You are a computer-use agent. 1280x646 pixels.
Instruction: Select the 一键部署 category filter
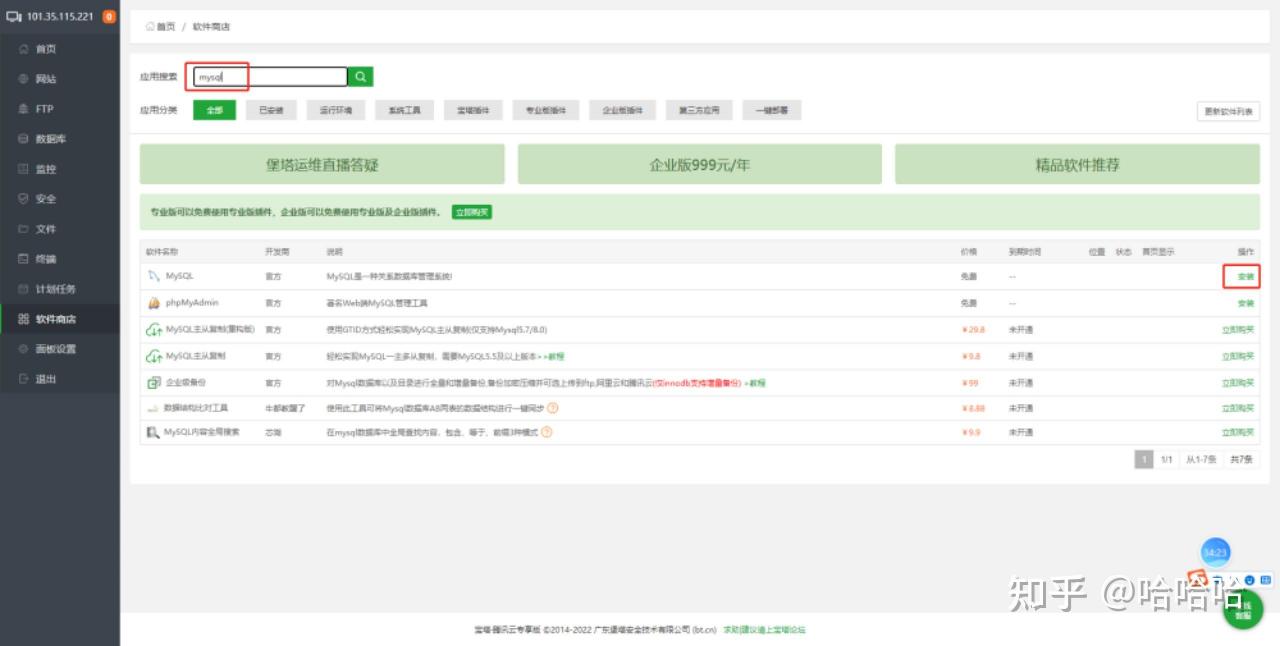772,110
